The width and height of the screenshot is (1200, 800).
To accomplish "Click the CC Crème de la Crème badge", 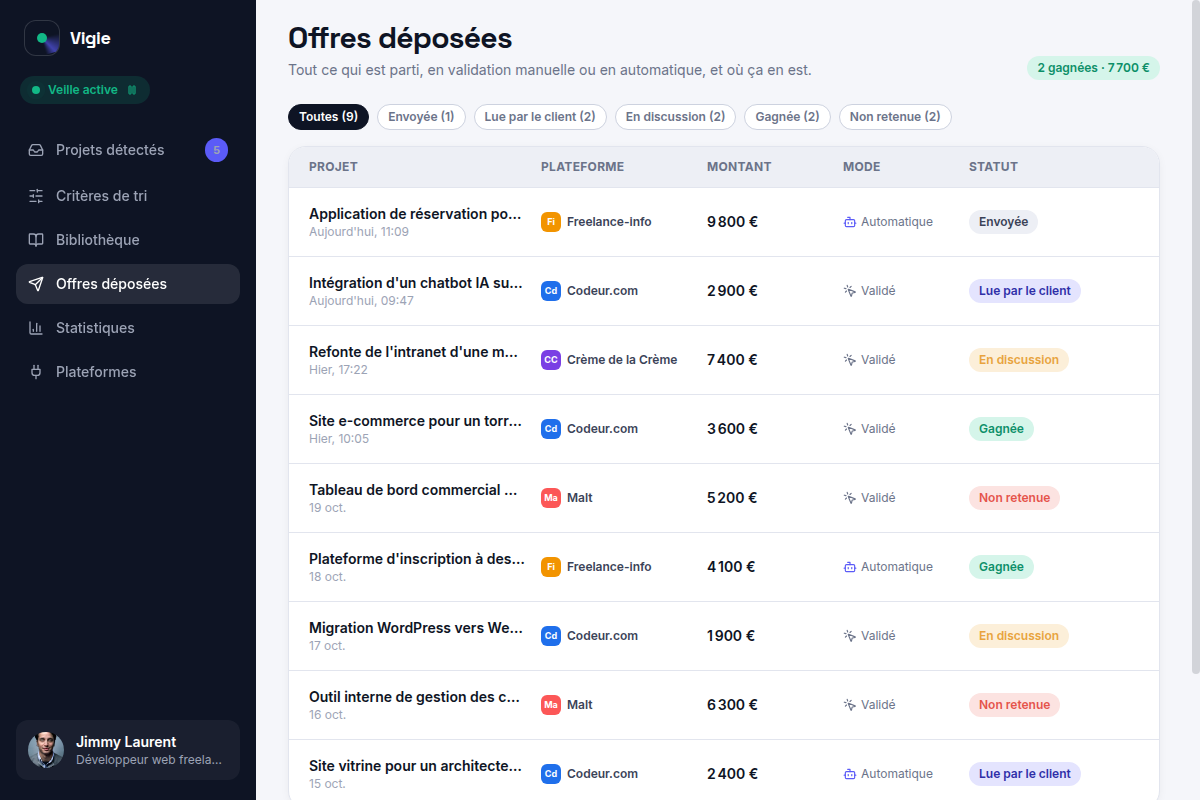I will [551, 360].
